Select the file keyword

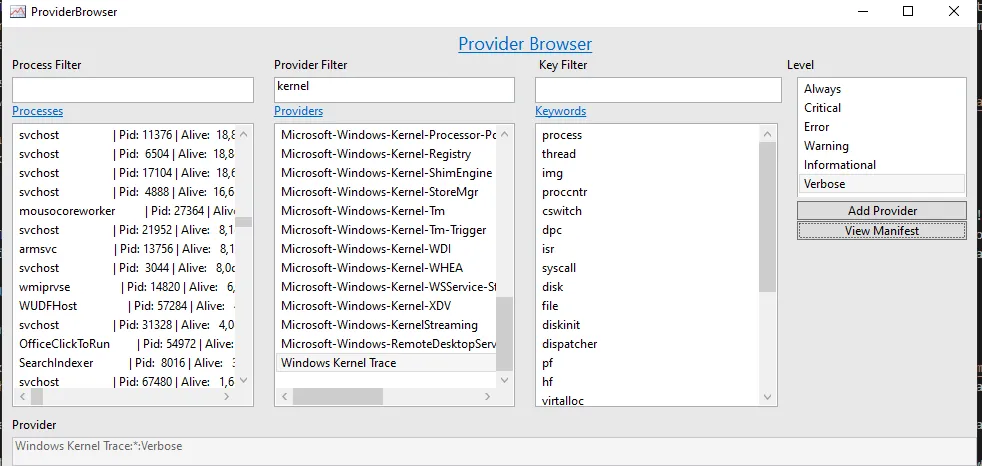[x=648, y=306]
